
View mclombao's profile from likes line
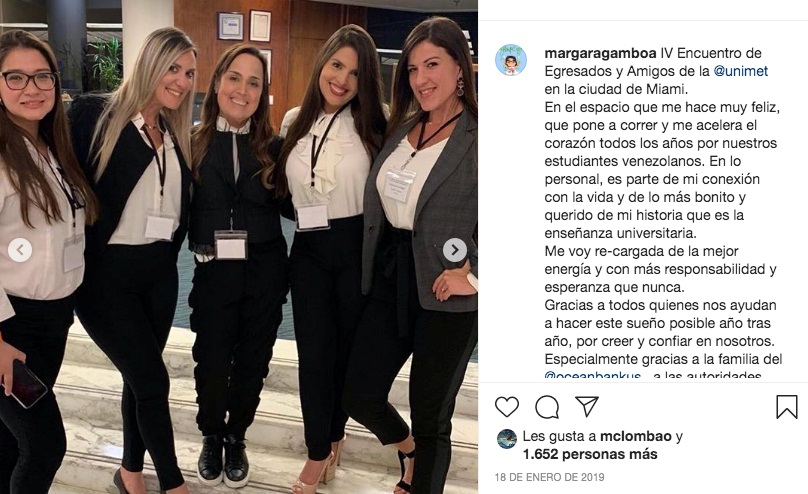(x=636, y=436)
